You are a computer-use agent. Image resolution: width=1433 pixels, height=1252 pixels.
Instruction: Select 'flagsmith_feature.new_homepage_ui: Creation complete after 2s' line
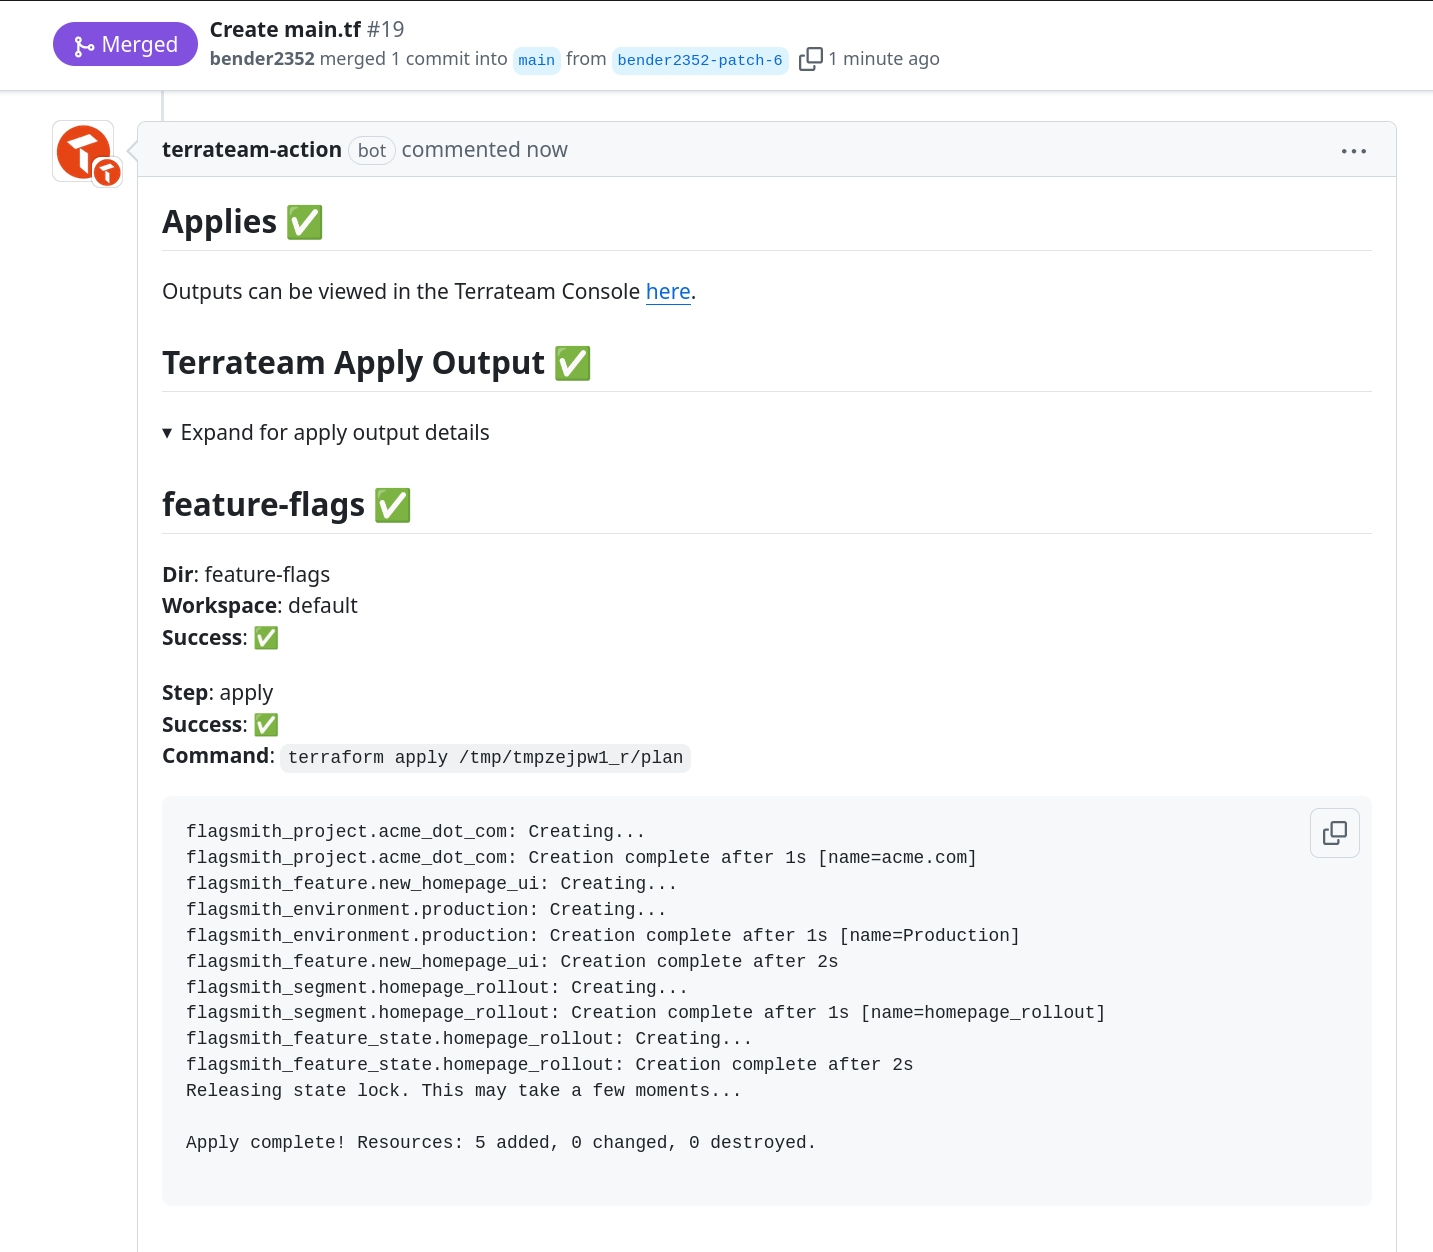tap(512, 961)
